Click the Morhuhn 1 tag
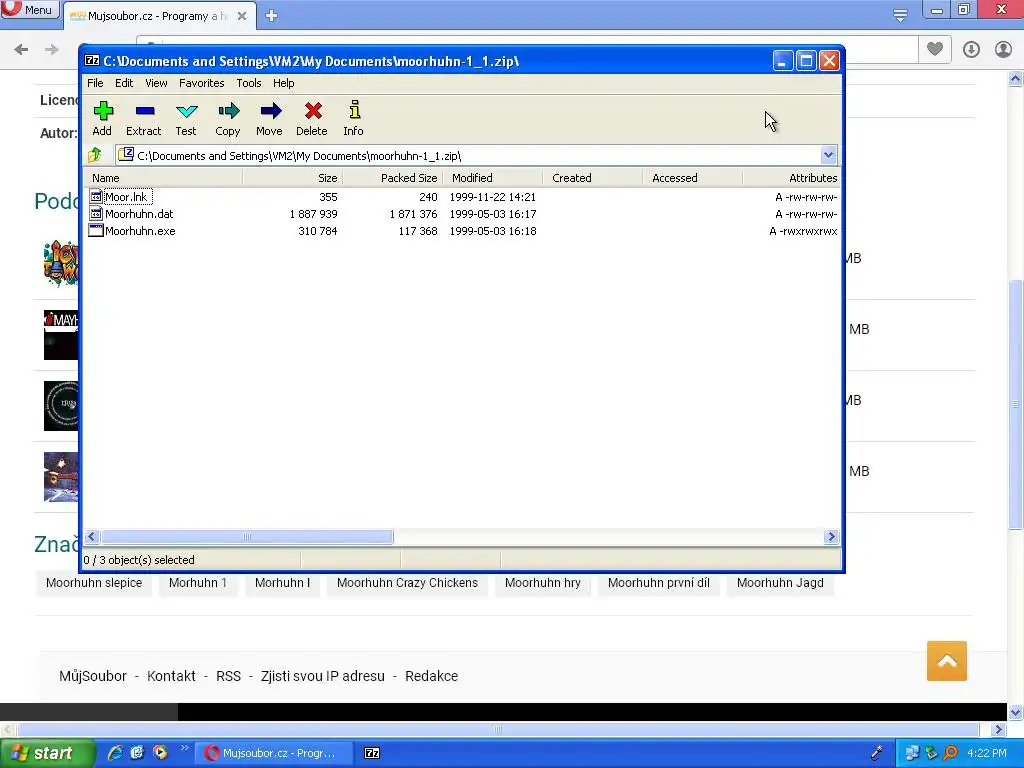This screenshot has height=768, width=1024. (198, 583)
